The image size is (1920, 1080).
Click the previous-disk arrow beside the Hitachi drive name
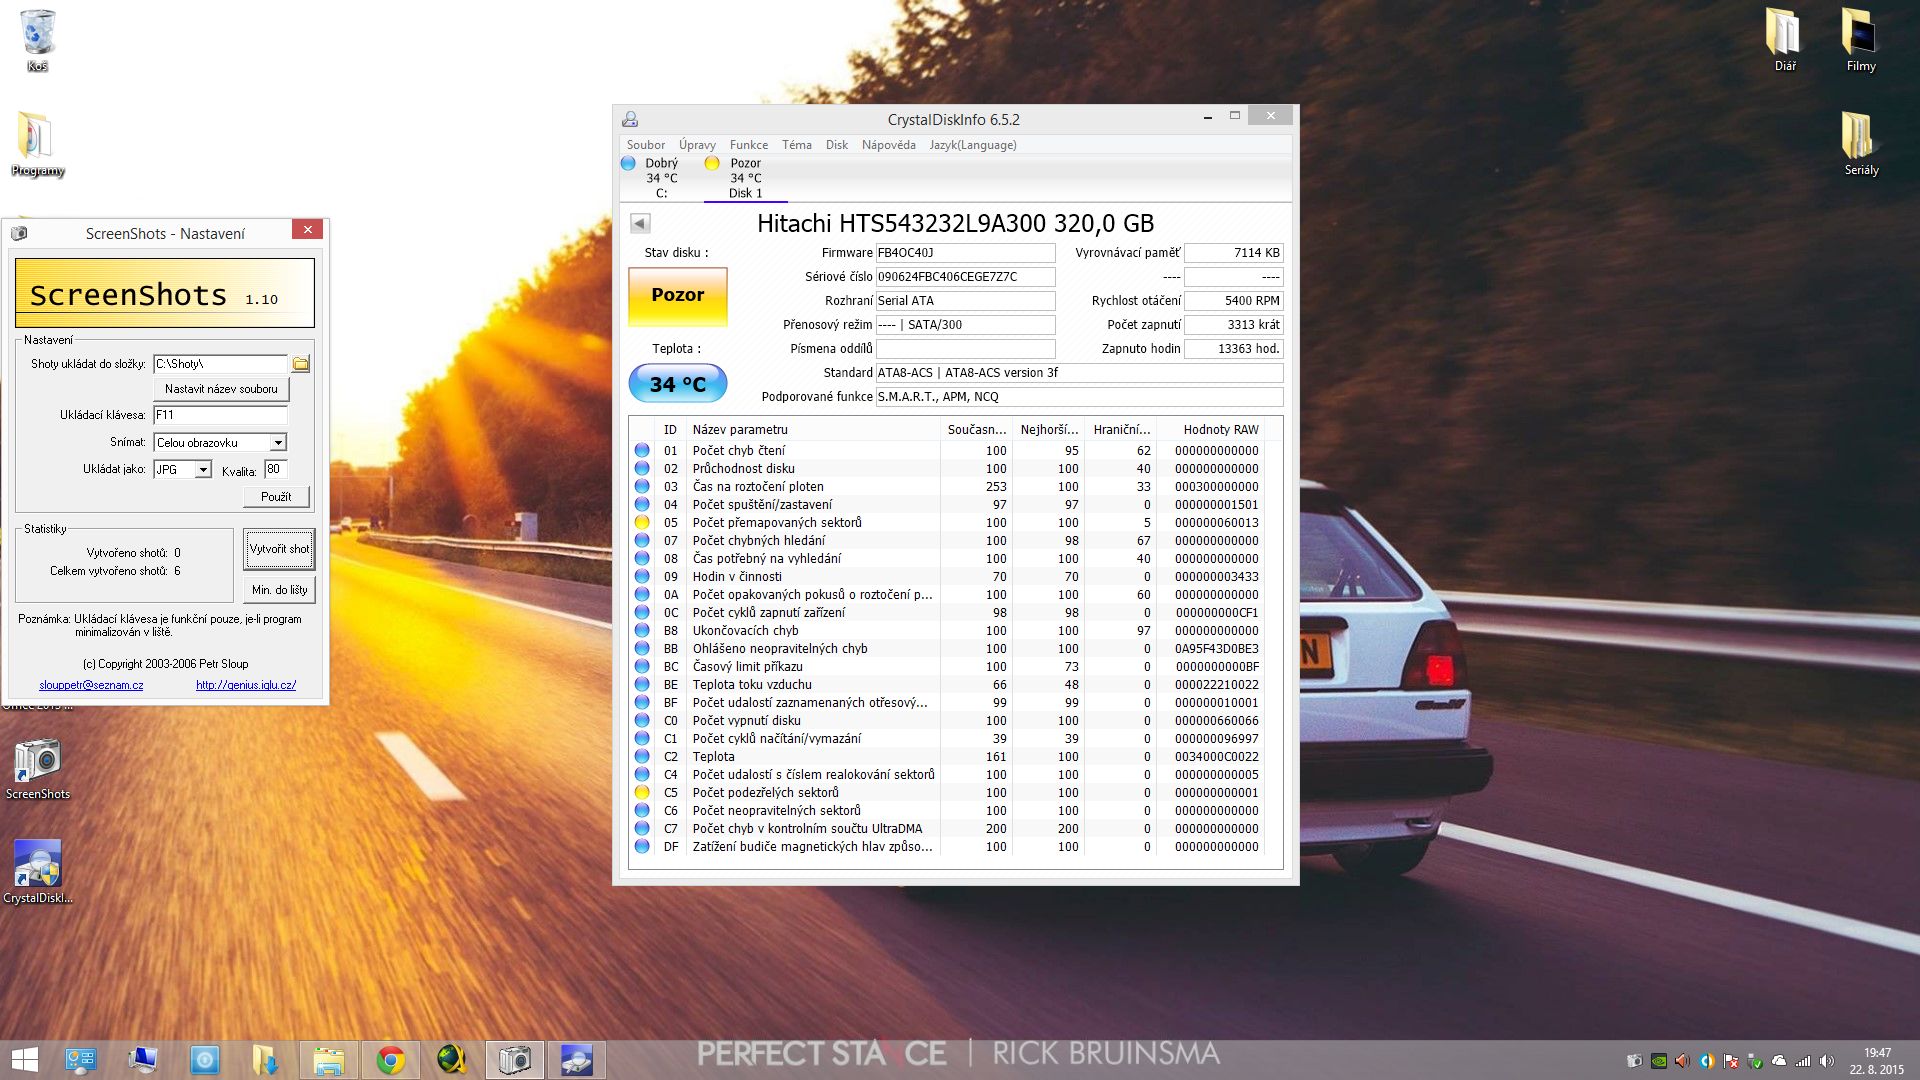click(640, 224)
